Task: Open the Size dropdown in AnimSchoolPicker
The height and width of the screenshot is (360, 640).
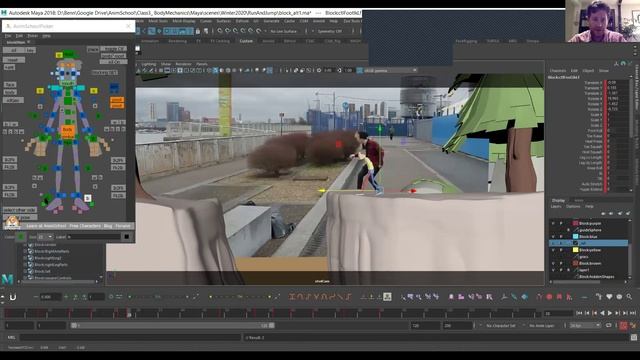Action: tap(45, 237)
